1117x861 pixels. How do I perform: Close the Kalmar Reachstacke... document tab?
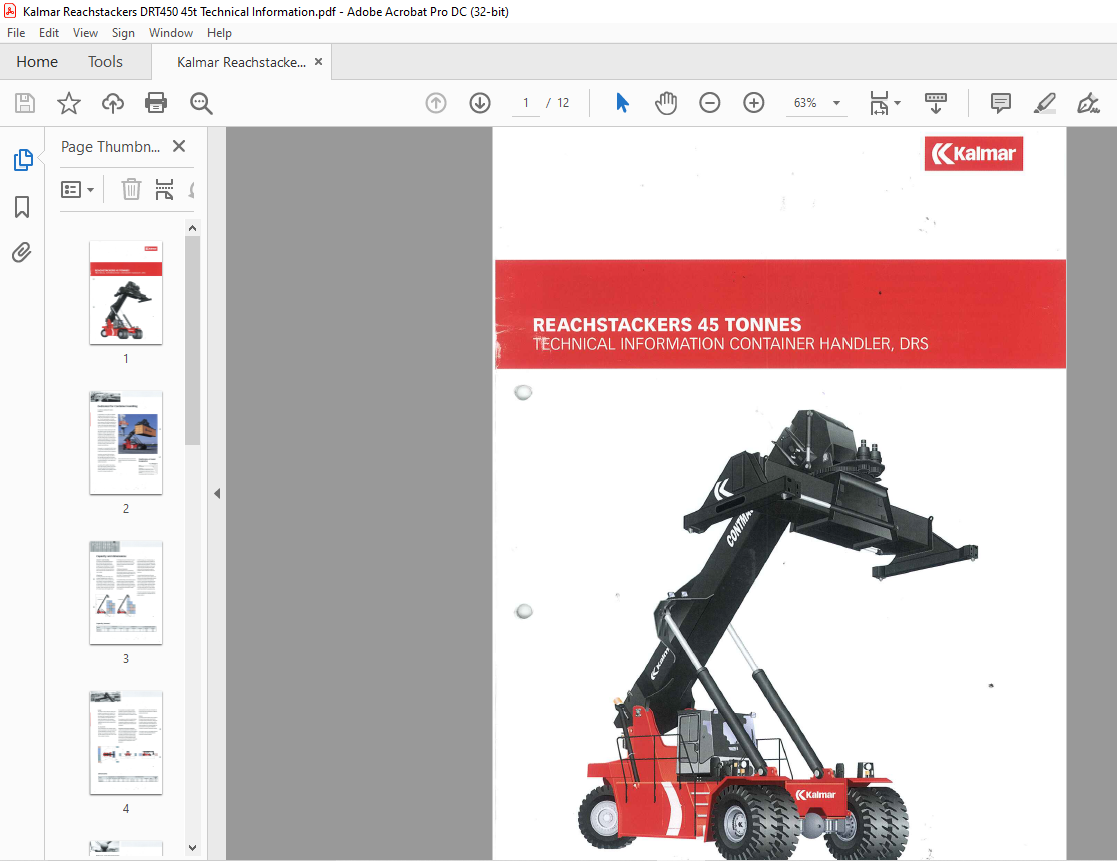pyautogui.click(x=318, y=62)
